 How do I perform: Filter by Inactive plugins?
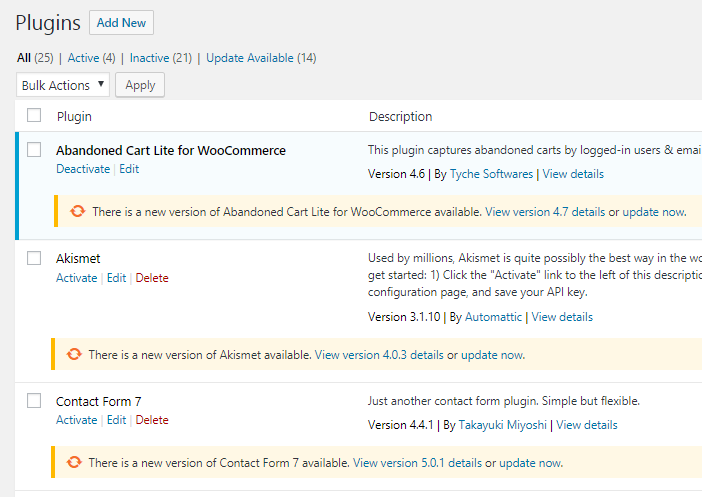149,58
